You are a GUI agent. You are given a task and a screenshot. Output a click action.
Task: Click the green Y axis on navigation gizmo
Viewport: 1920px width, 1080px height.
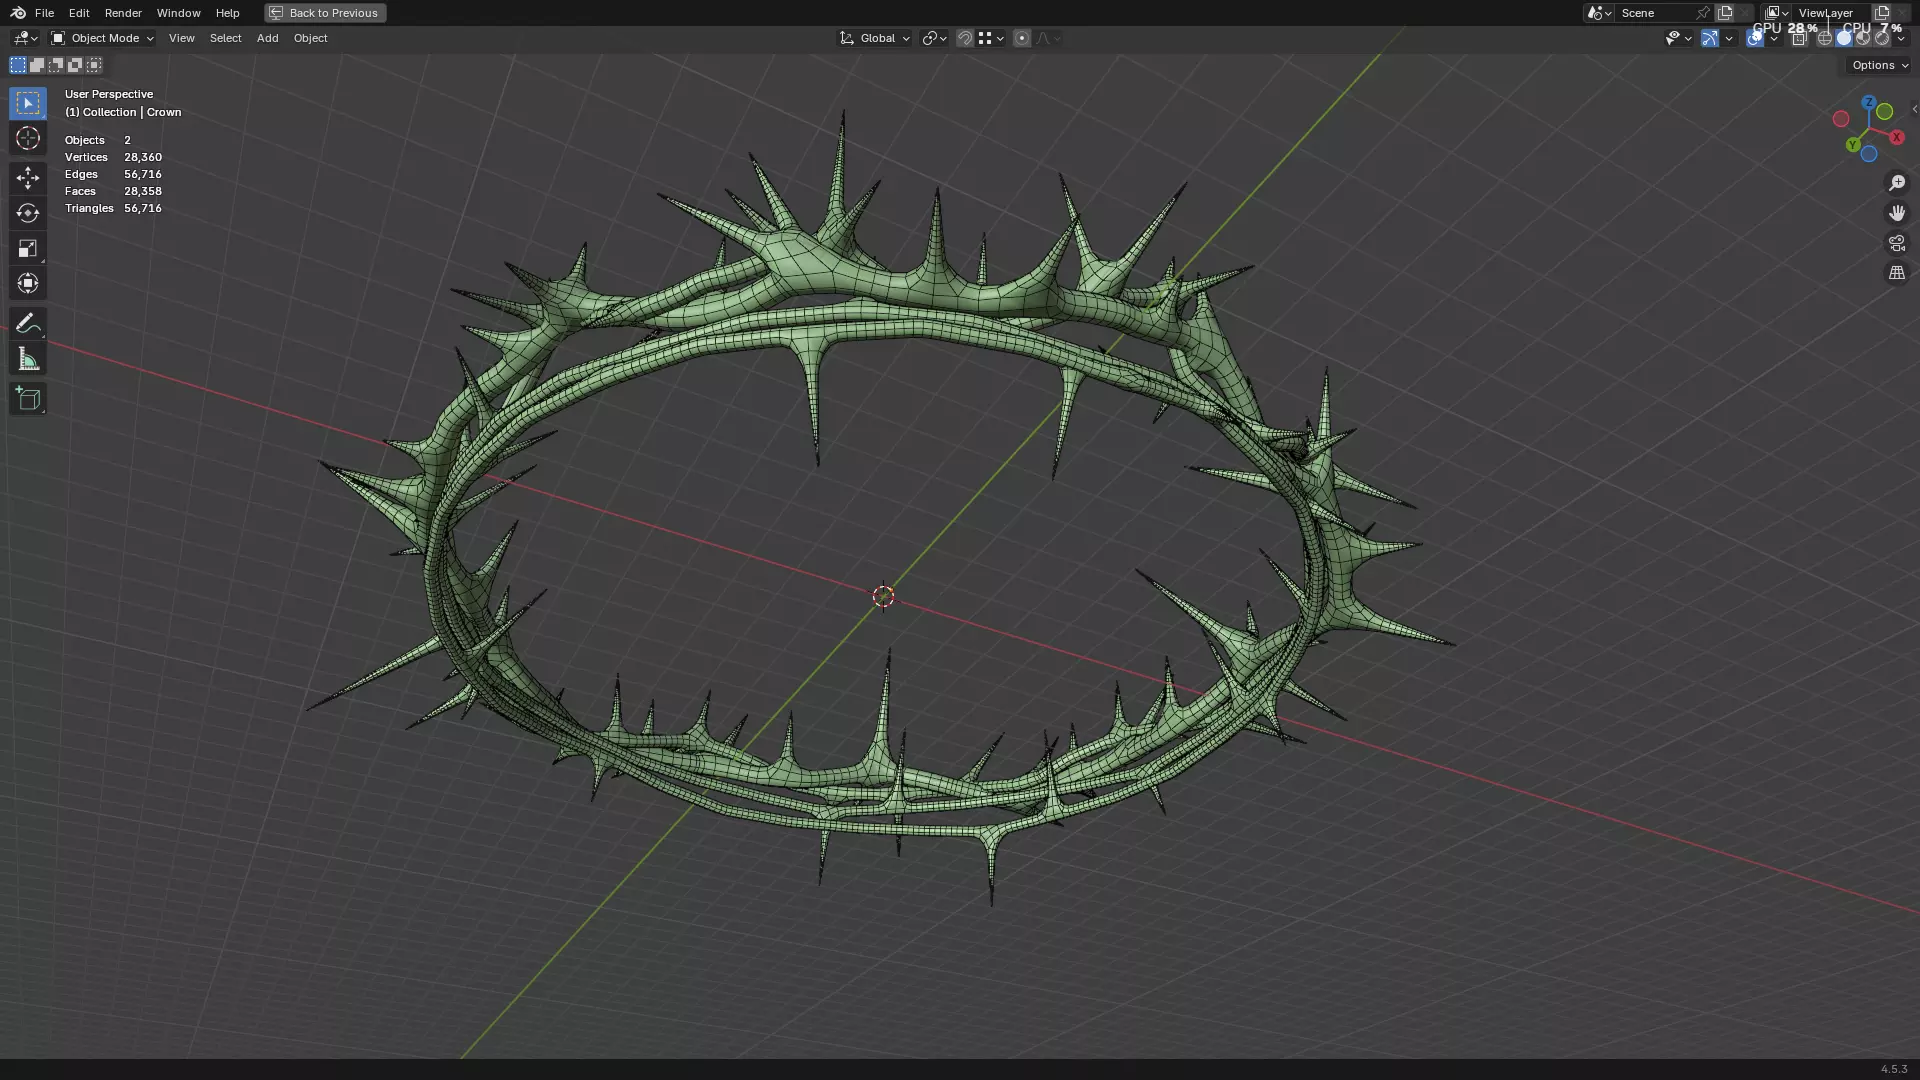coord(1853,145)
